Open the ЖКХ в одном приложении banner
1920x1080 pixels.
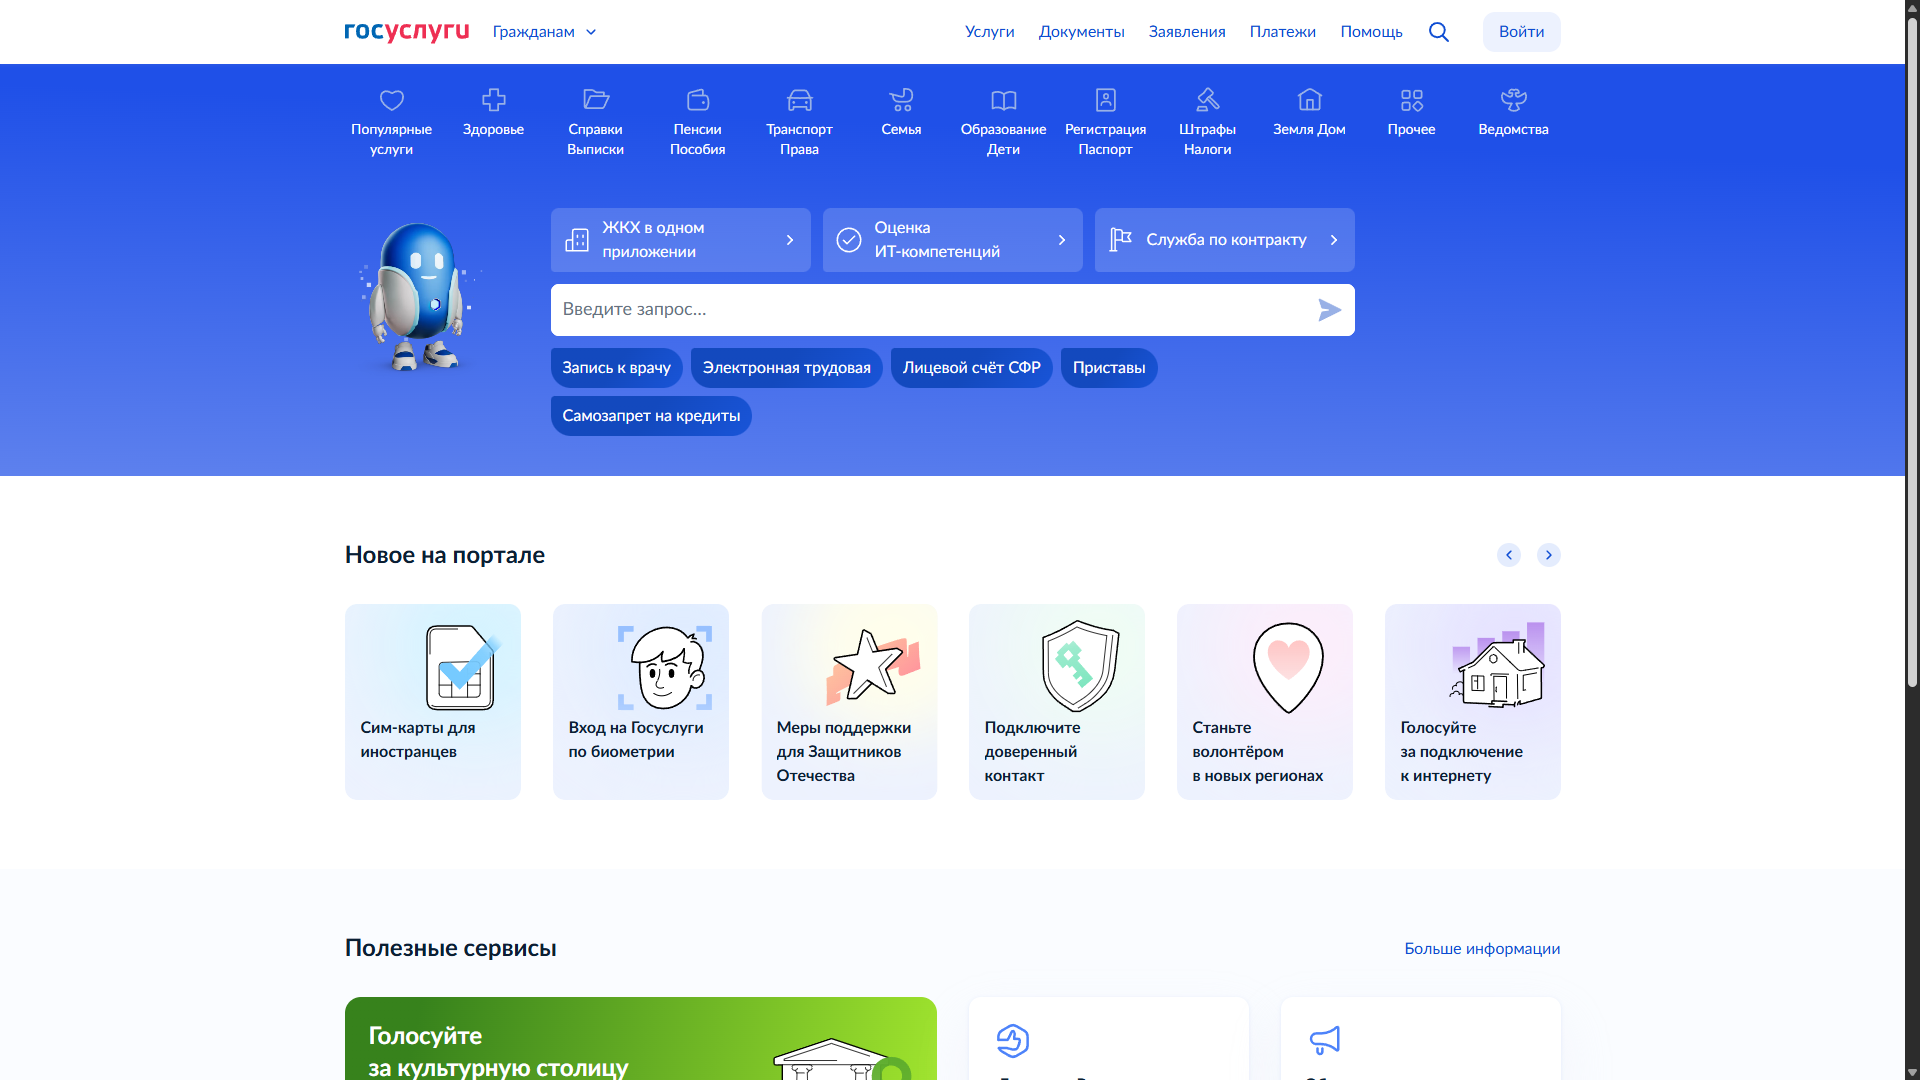click(680, 240)
